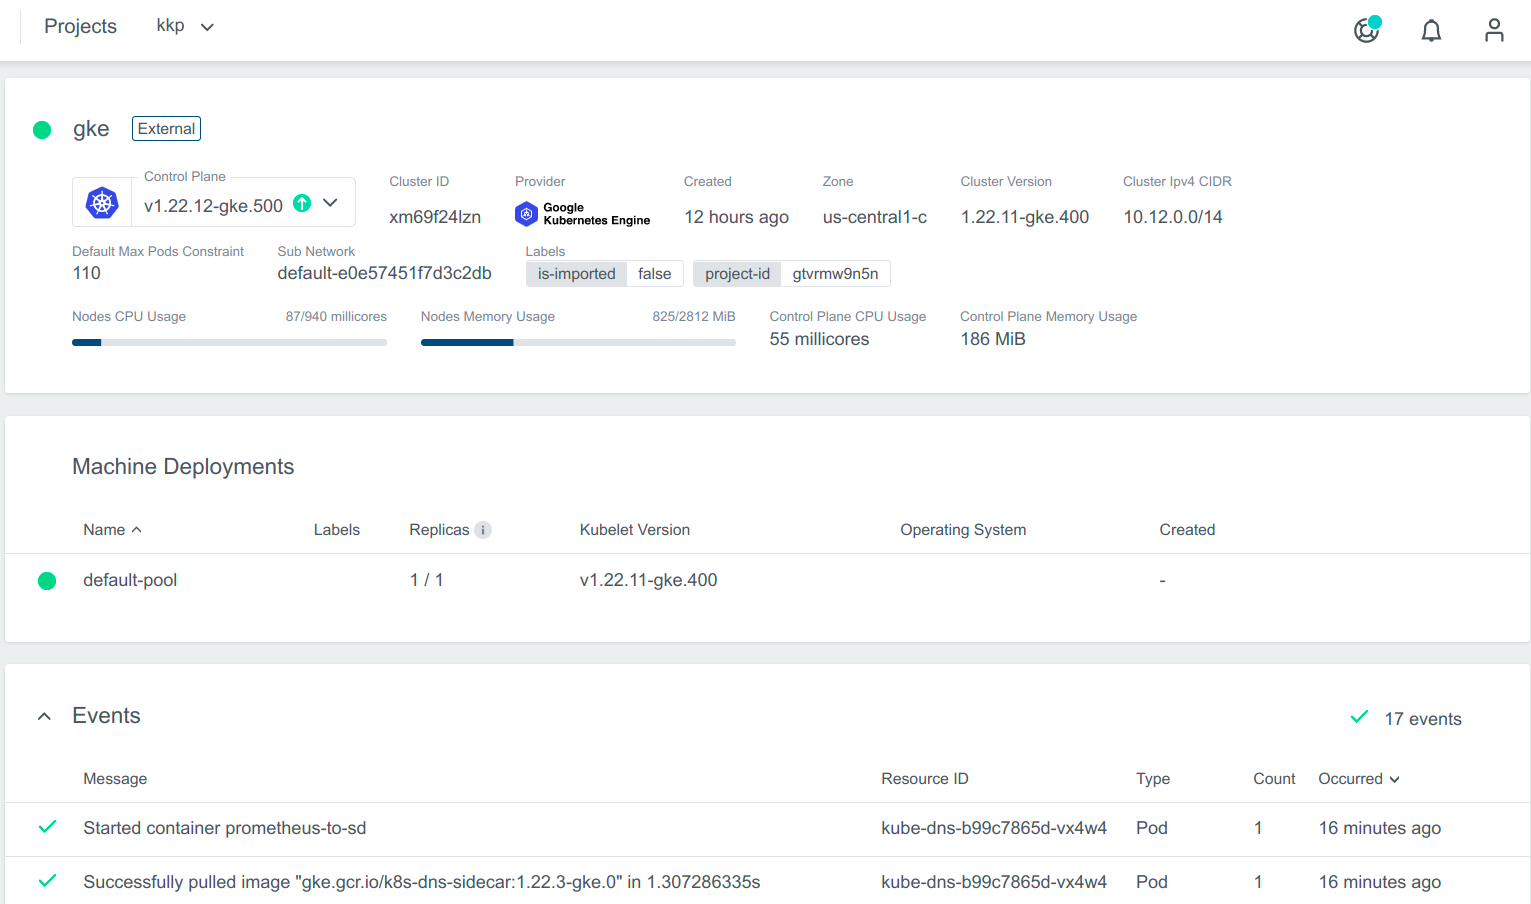Collapse the Events section
This screenshot has width=1531, height=904.
point(44,716)
